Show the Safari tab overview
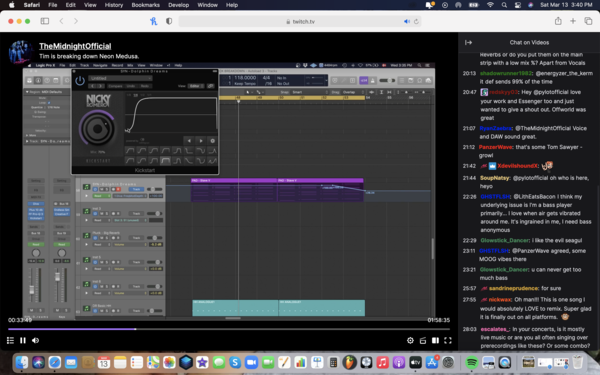This screenshot has width=600, height=375. pos(588,21)
